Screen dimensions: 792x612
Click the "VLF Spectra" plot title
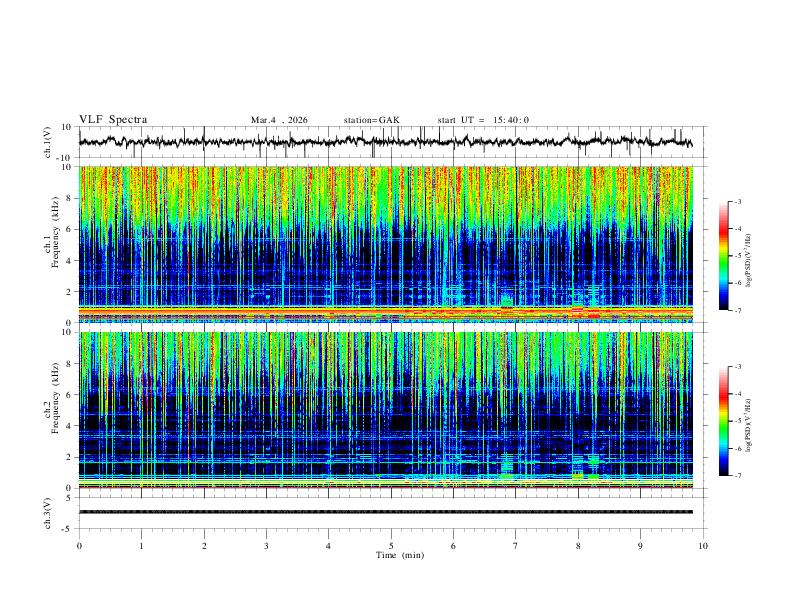click(x=113, y=120)
